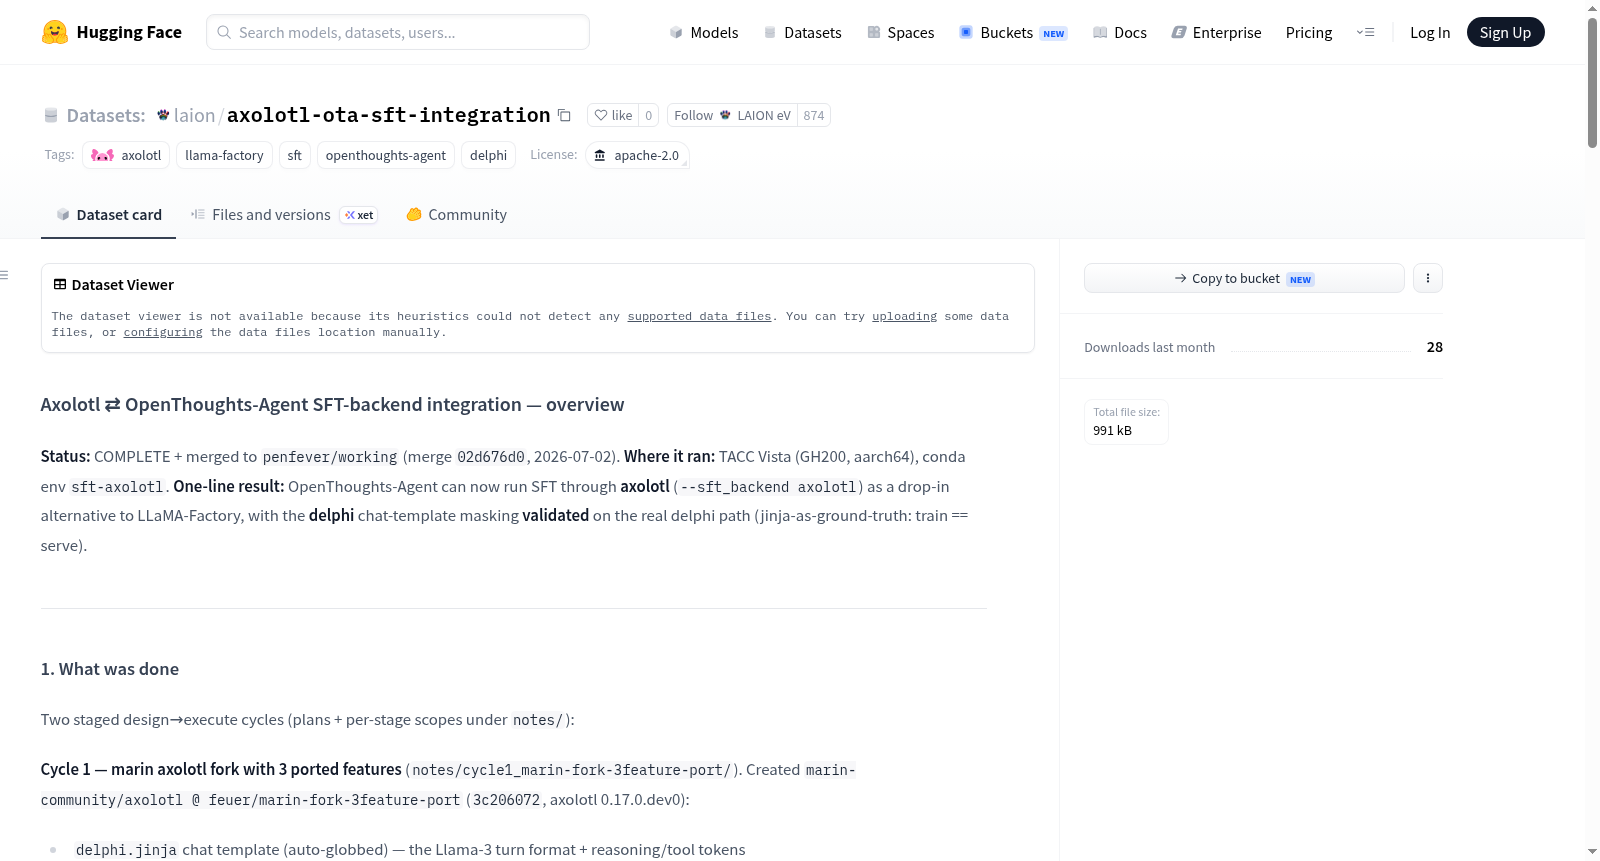Viewport: 1600px width, 861px height.
Task: Focus the search models and datasets field
Action: pos(398,32)
